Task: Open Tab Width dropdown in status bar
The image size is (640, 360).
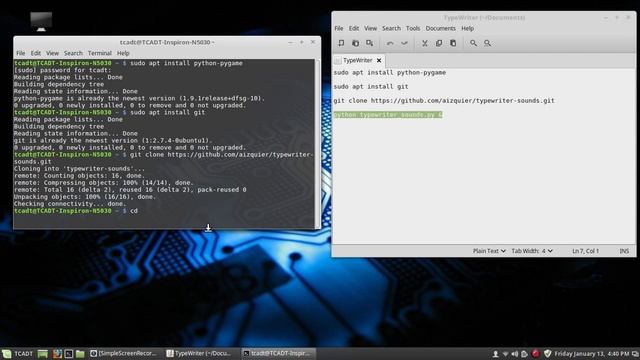Action: [532, 251]
